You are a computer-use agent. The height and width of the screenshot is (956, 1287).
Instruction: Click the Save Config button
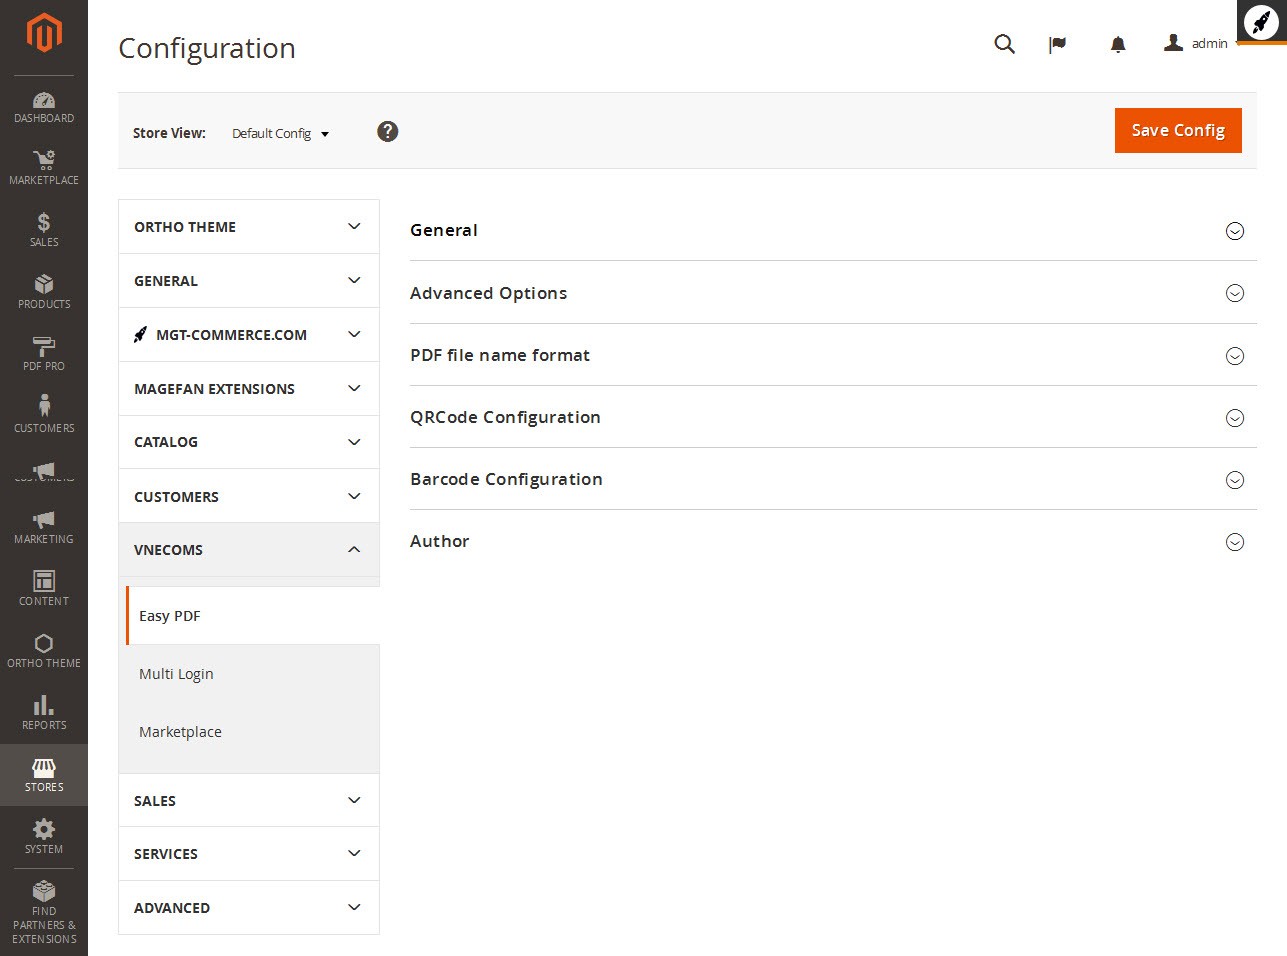click(1177, 130)
